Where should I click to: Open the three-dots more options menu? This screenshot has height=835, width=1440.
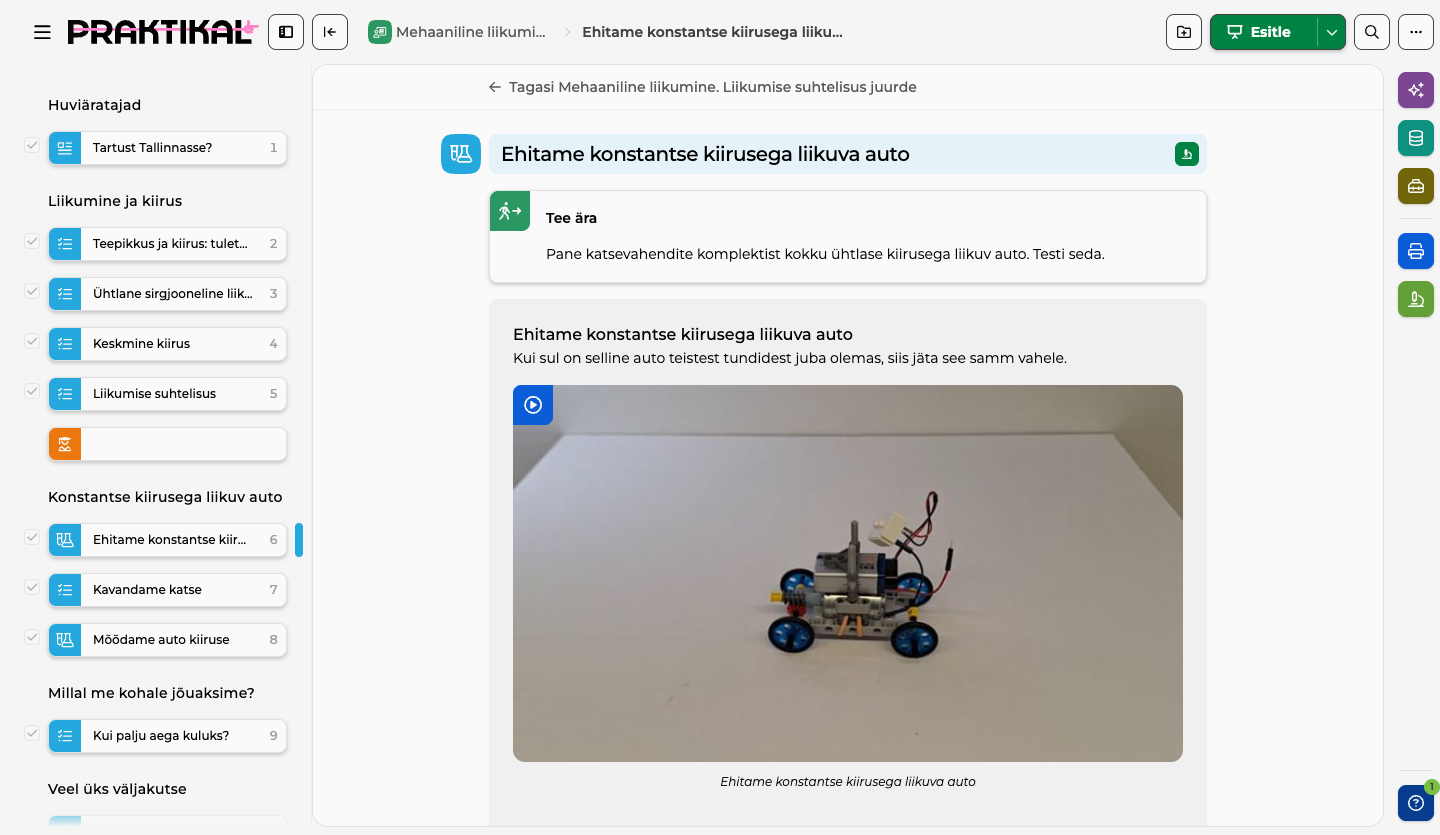pos(1416,32)
